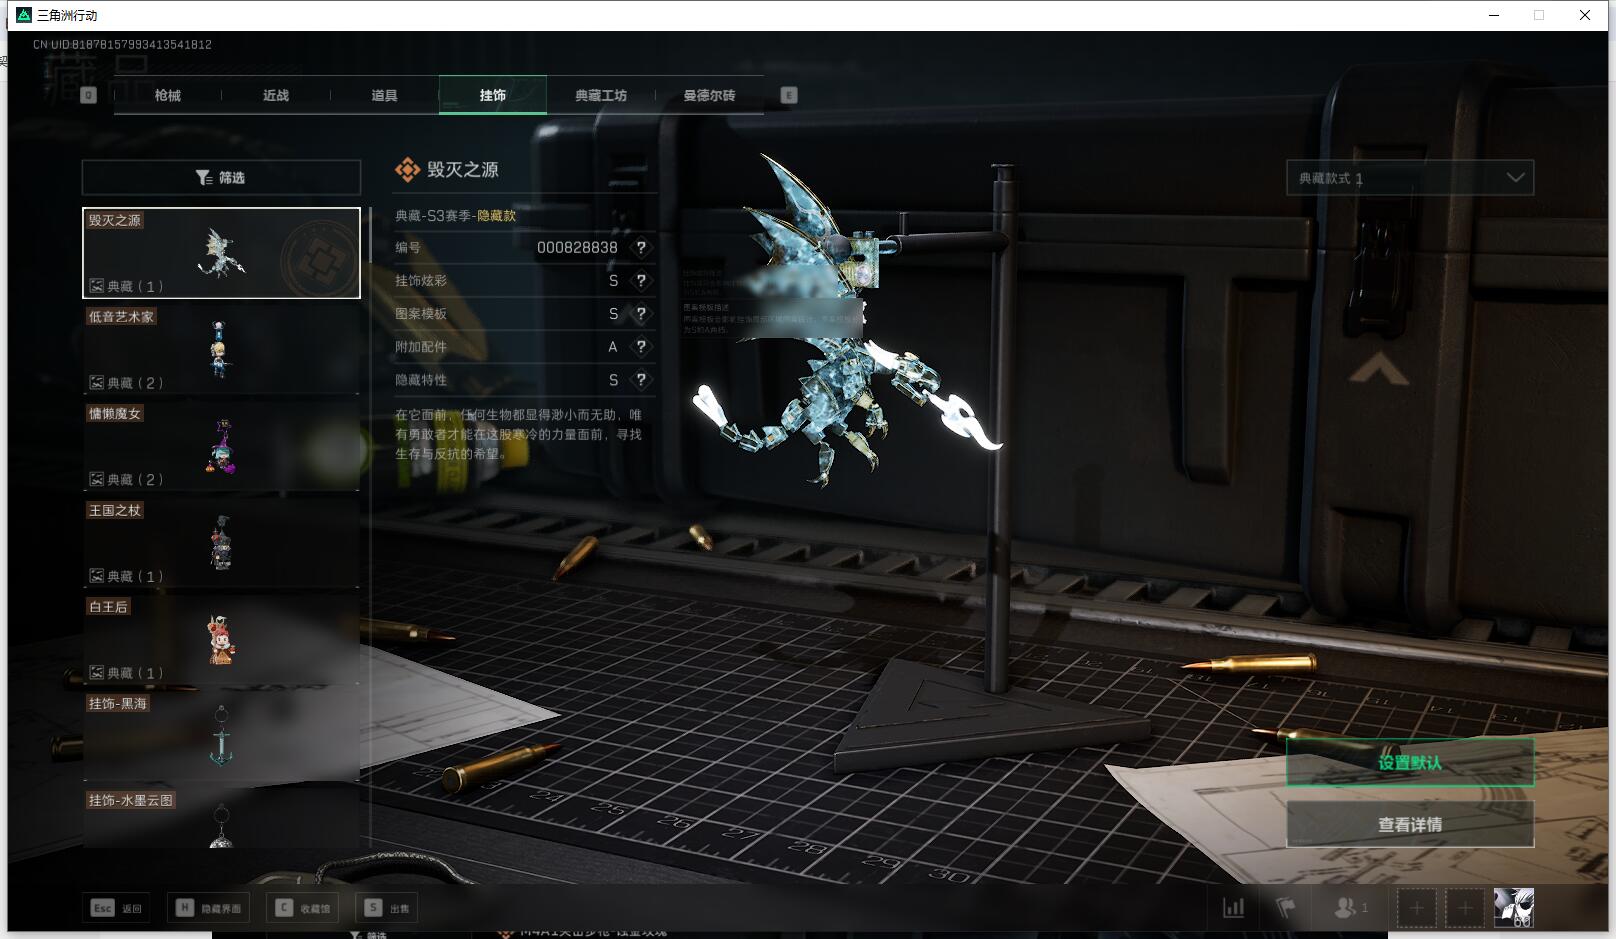
Task: Click the 查看详情 button
Action: [x=1410, y=824]
